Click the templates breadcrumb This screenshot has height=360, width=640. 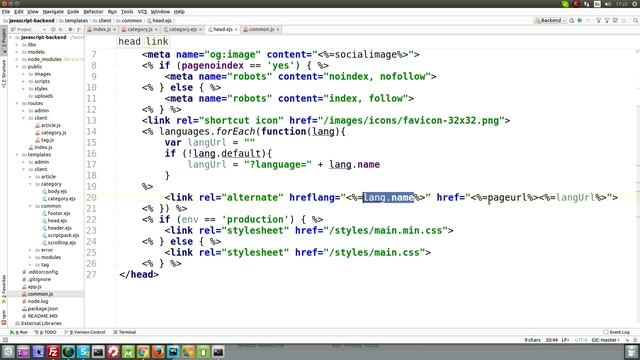pyautogui.click(x=73, y=20)
